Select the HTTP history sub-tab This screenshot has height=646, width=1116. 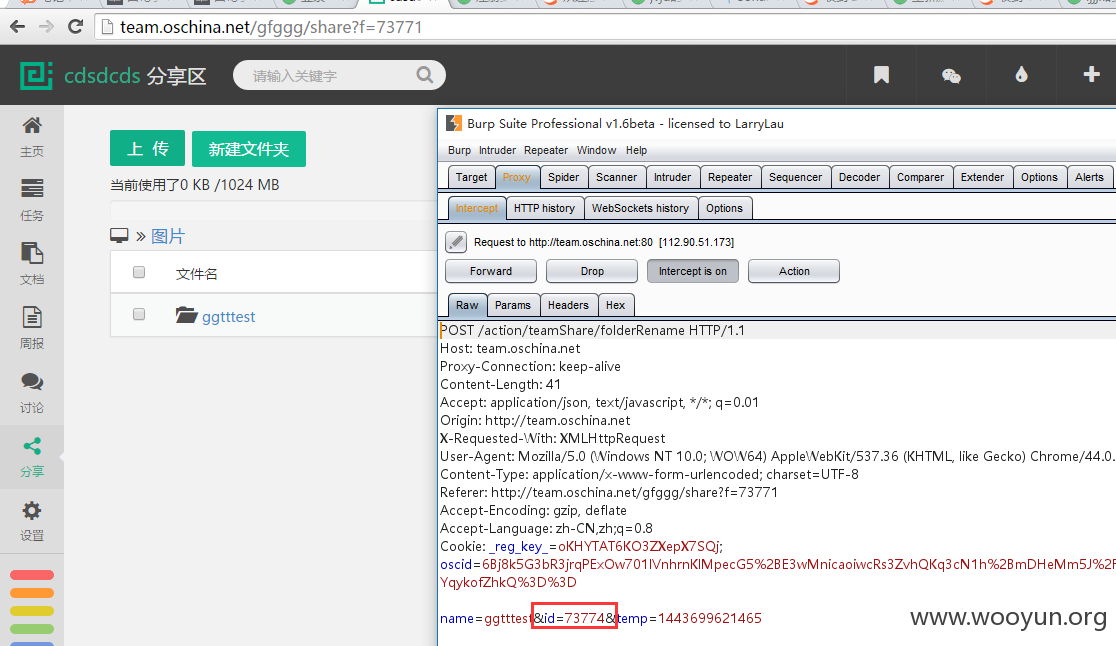pyautogui.click(x=544, y=208)
